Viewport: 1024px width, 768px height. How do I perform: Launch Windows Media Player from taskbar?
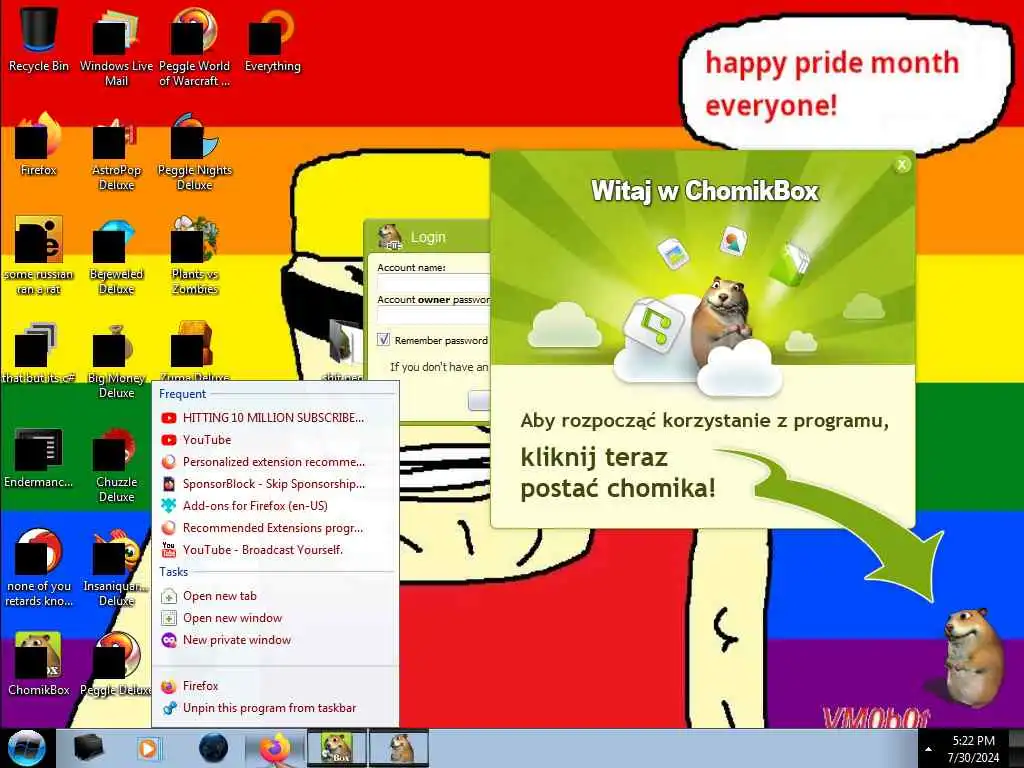(x=148, y=748)
